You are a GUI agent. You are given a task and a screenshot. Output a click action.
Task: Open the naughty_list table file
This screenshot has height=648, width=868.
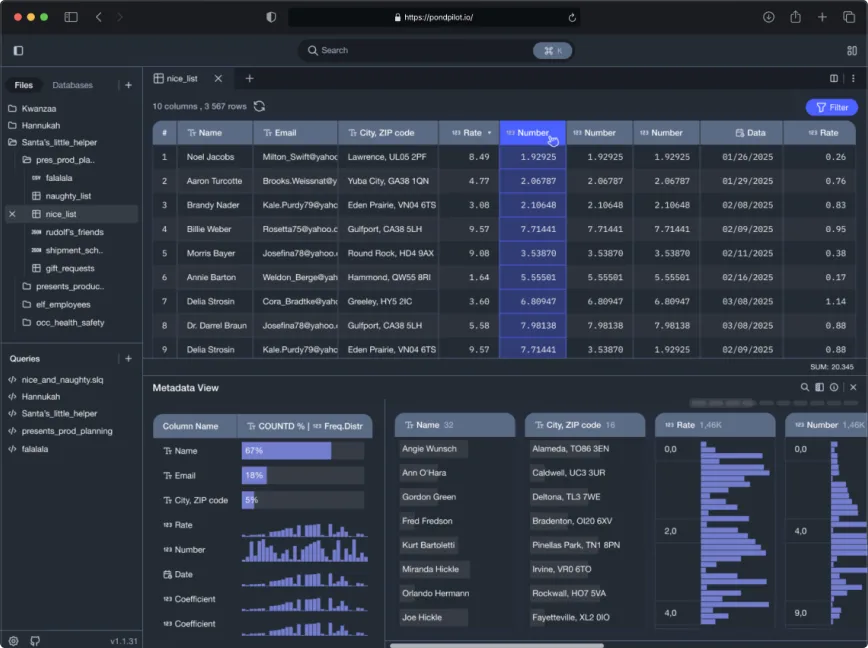tap(61, 196)
